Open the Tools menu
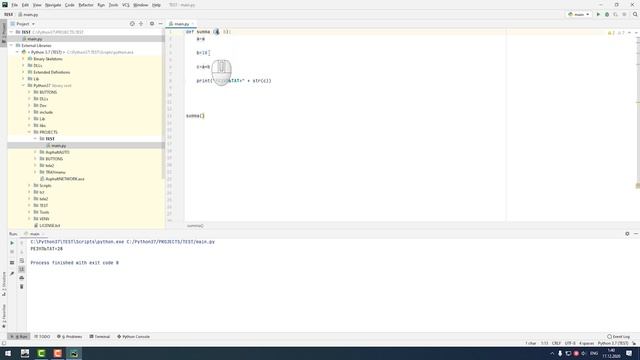Screen dimensions: 640x360 pyautogui.click(x=113, y=5)
